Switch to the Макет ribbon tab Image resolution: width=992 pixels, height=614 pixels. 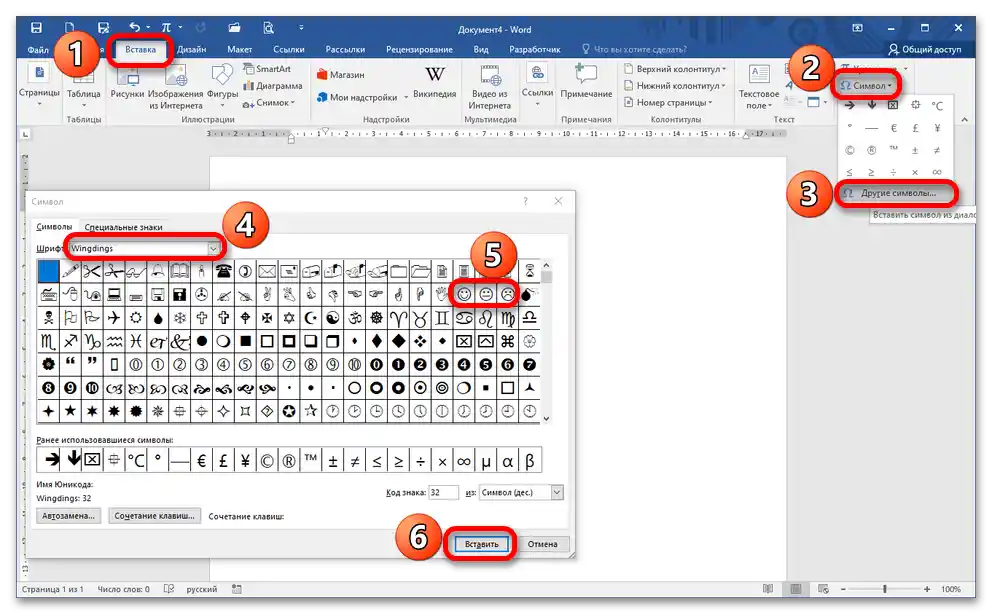[240, 49]
